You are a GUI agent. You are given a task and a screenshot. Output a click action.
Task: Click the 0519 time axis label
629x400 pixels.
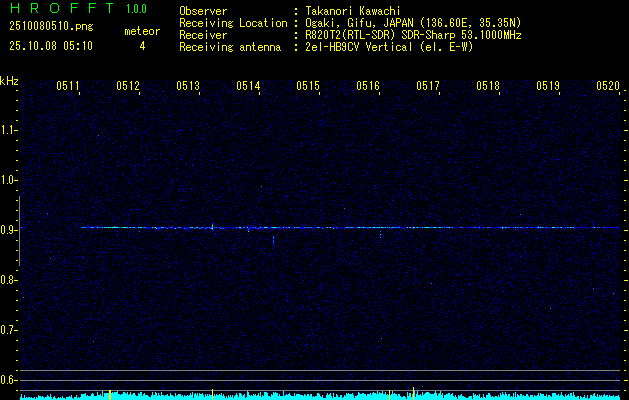[x=548, y=86]
